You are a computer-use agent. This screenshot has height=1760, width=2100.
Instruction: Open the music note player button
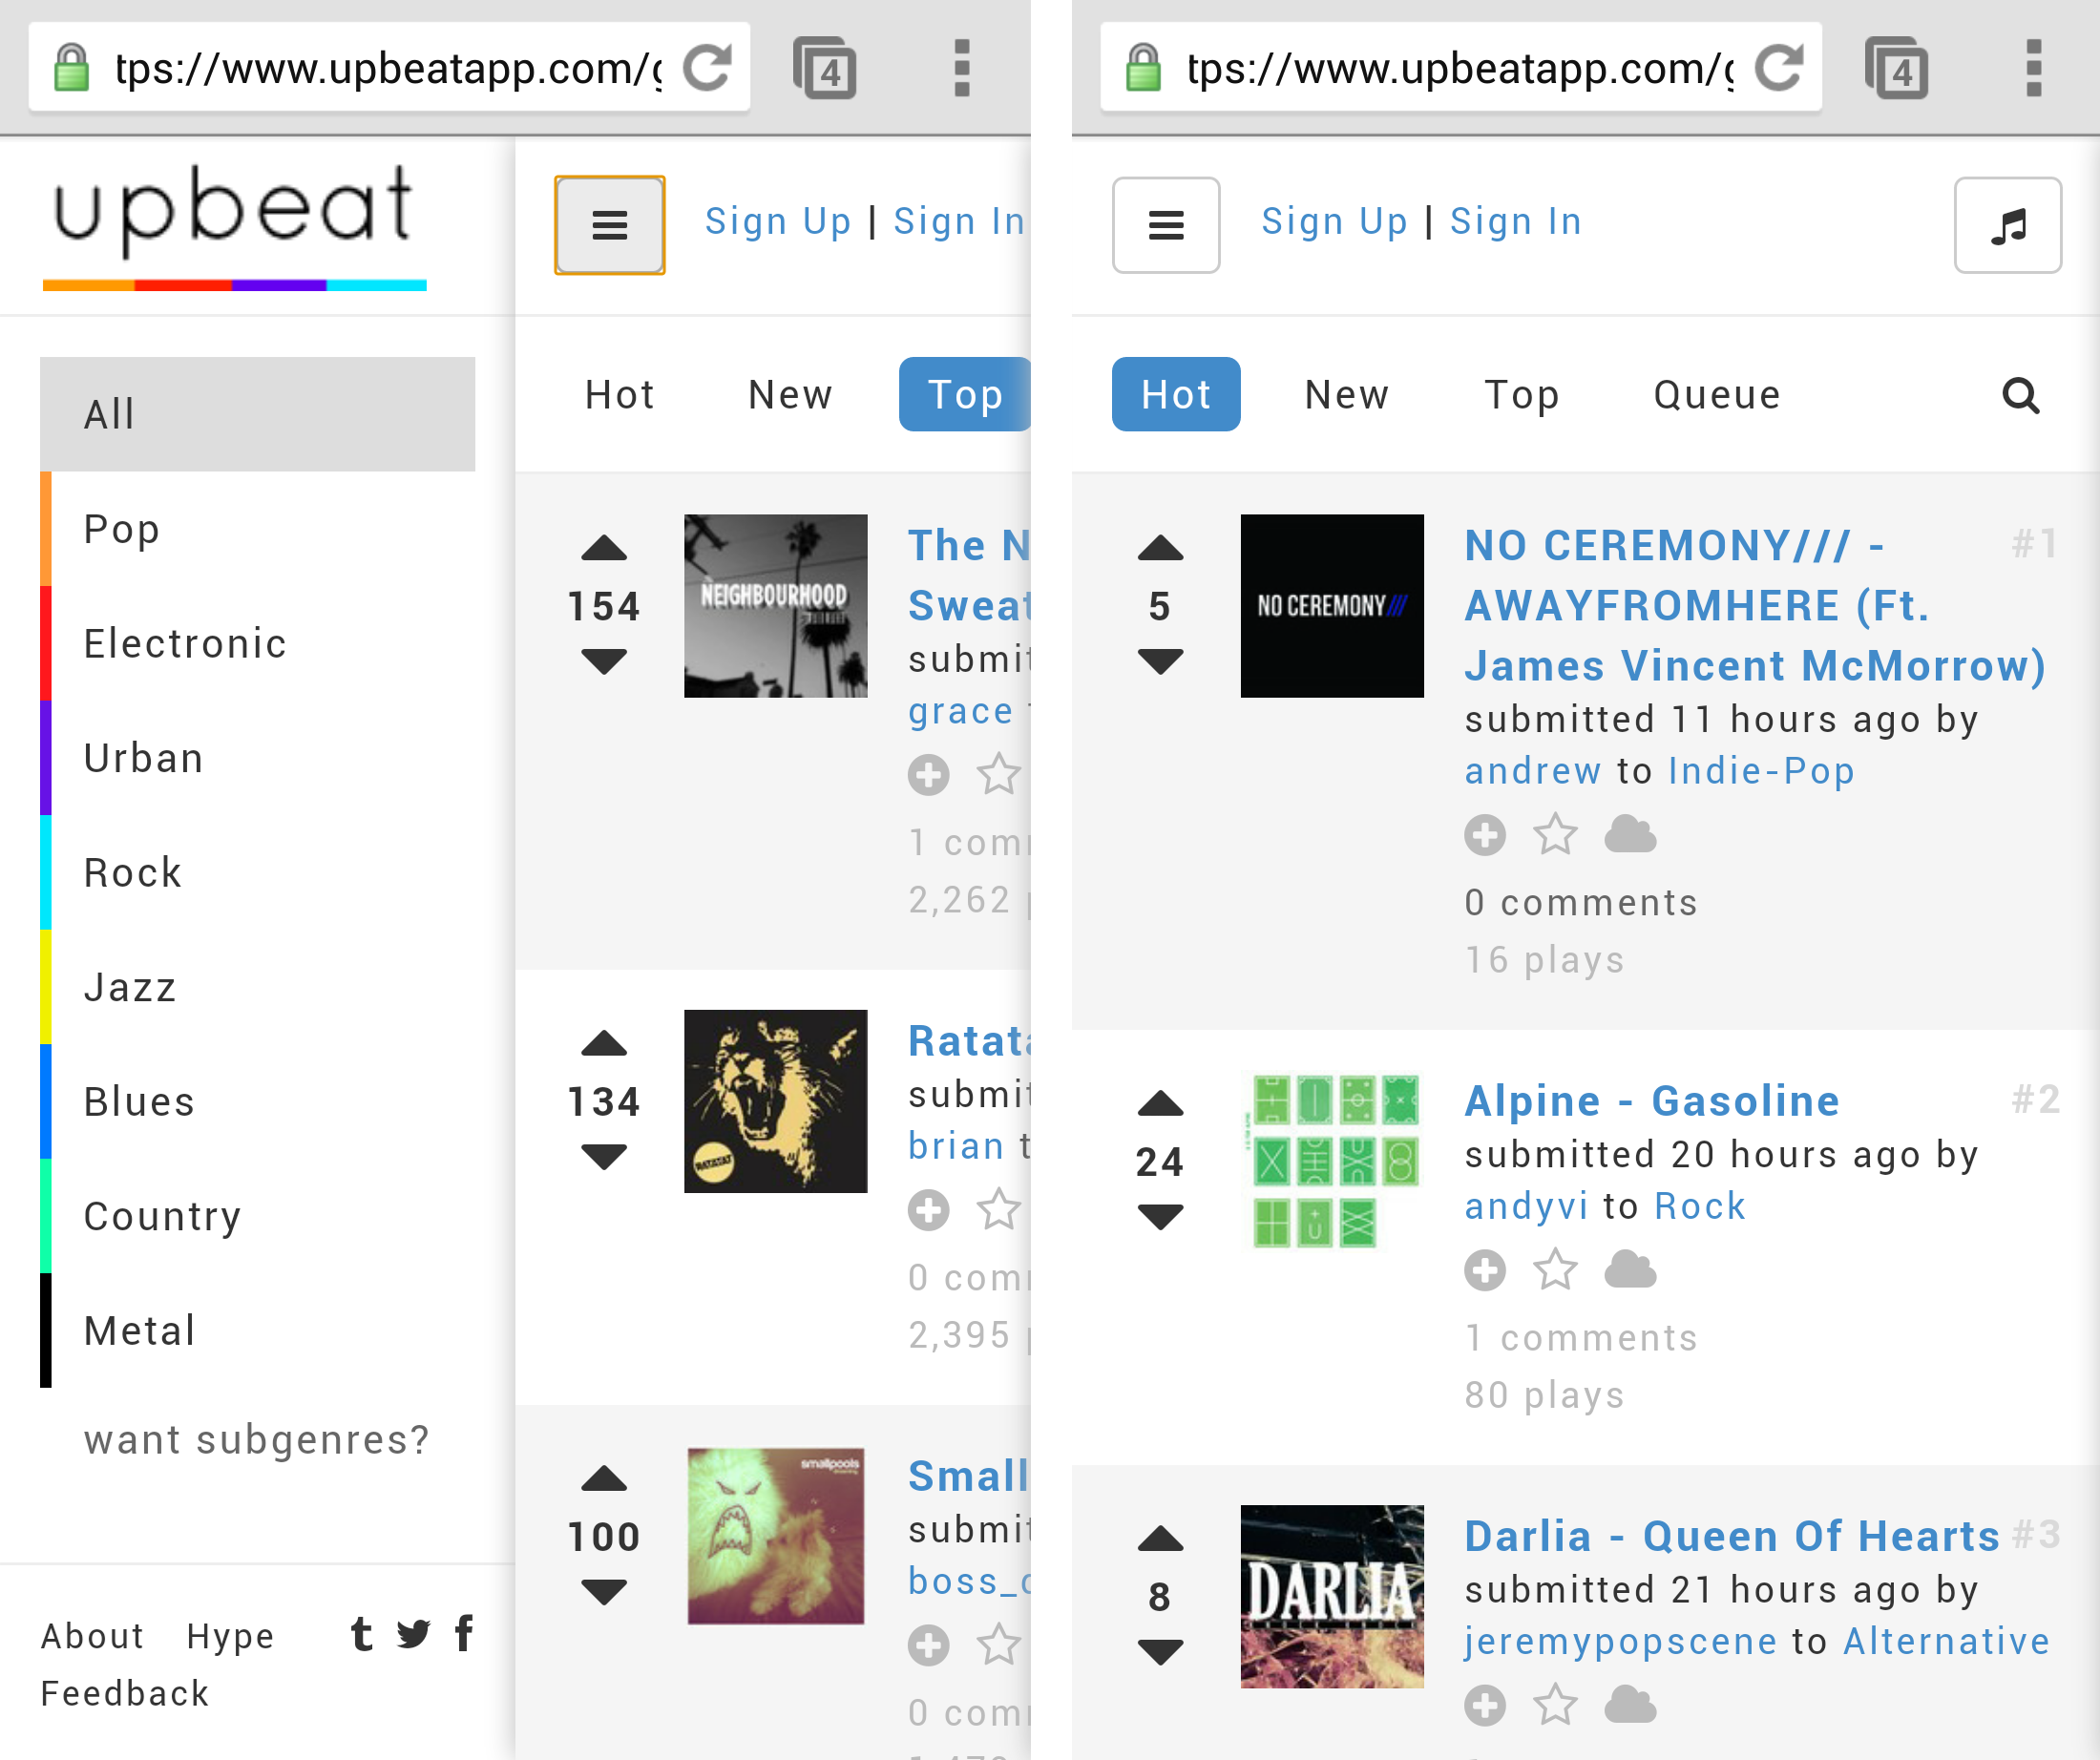tap(2007, 224)
